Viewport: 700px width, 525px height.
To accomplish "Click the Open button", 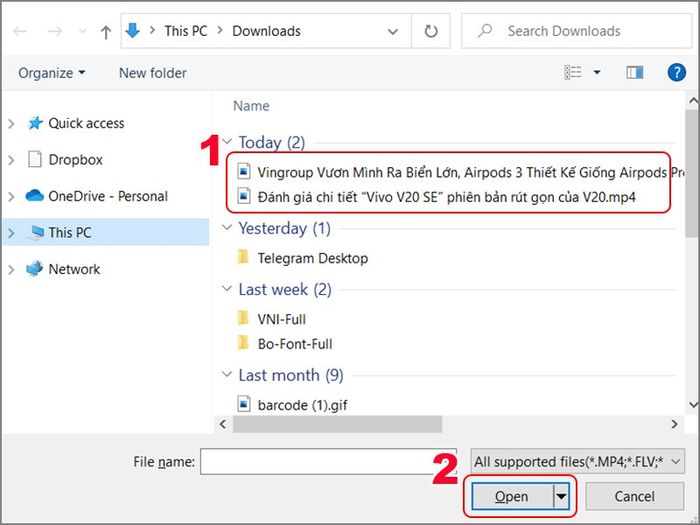I will 512,496.
